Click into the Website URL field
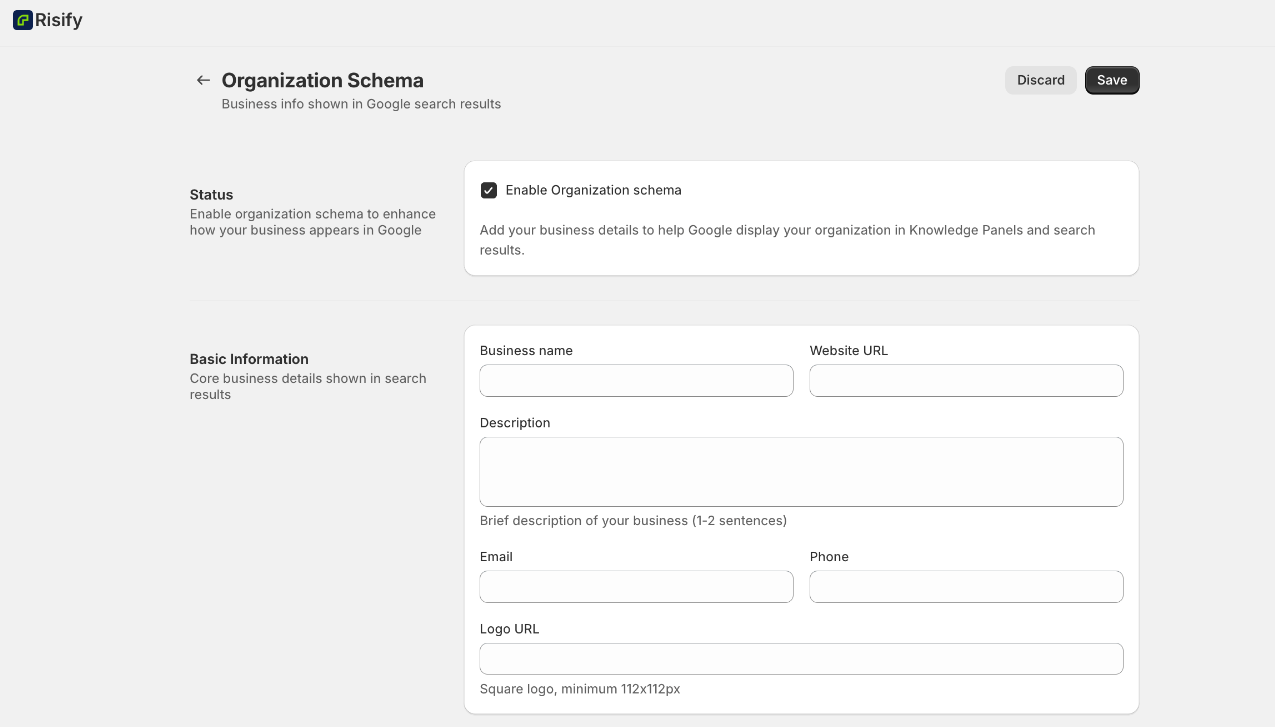 coord(966,381)
